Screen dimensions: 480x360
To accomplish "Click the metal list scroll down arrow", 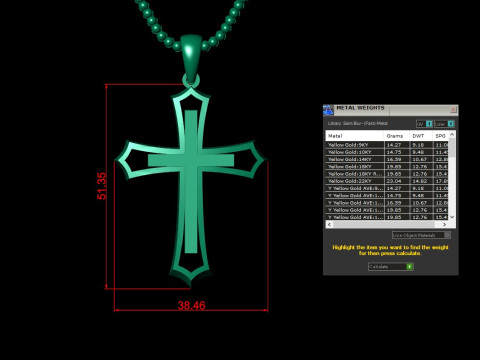I will [x=452, y=217].
